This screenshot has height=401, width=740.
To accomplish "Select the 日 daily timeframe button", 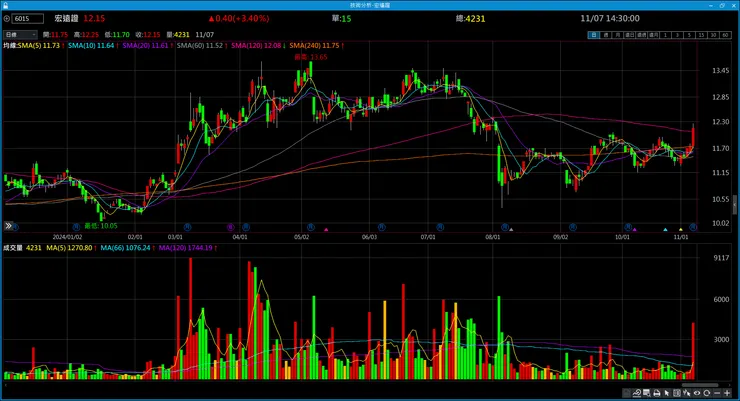I will coord(594,35).
